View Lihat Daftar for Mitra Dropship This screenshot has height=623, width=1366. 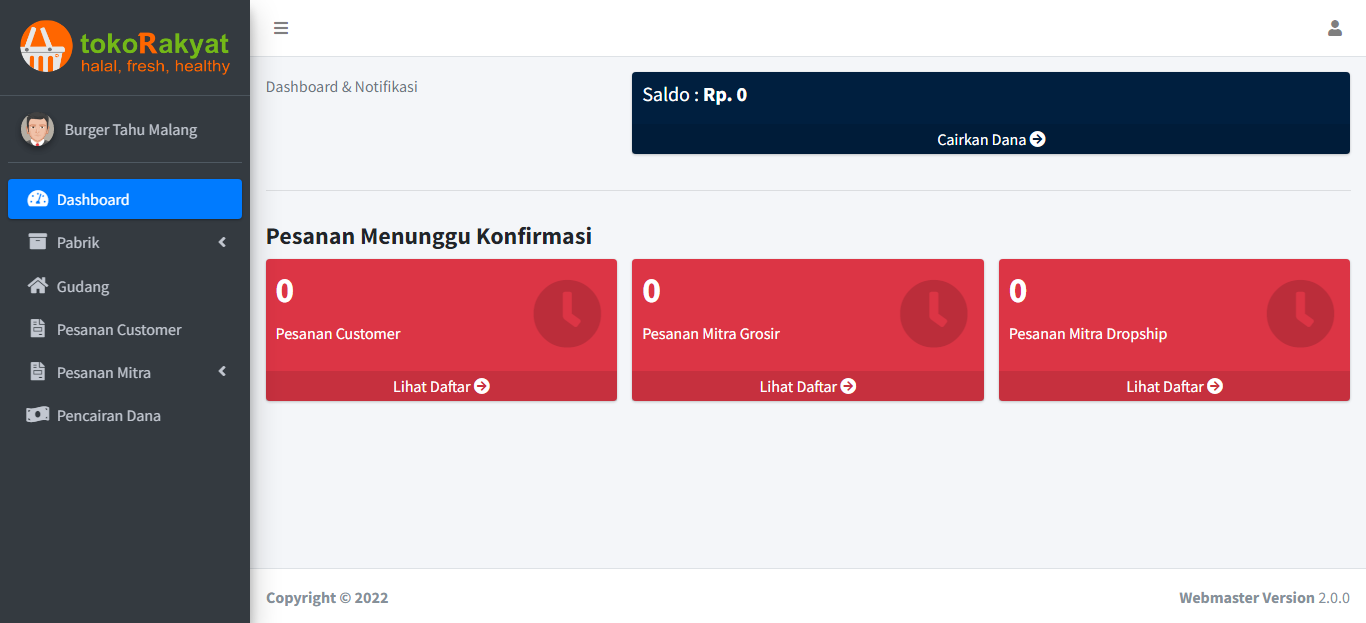click(1174, 386)
